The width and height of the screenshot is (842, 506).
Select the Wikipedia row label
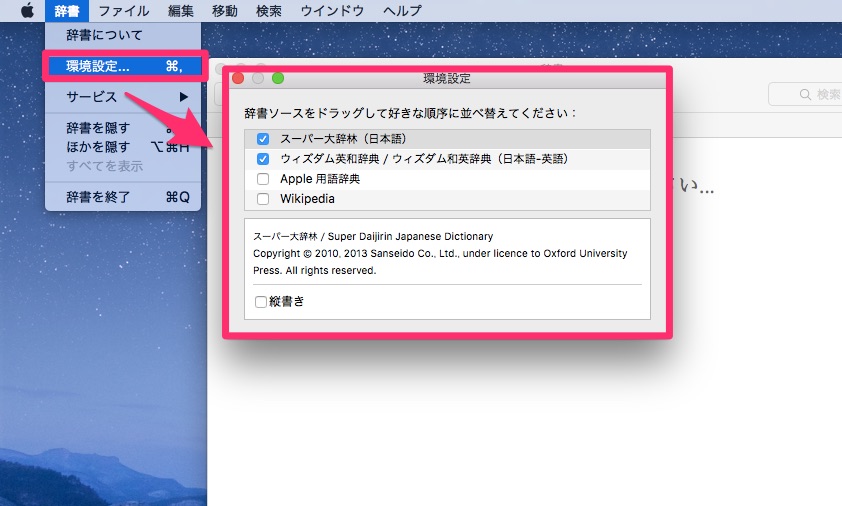pos(307,199)
